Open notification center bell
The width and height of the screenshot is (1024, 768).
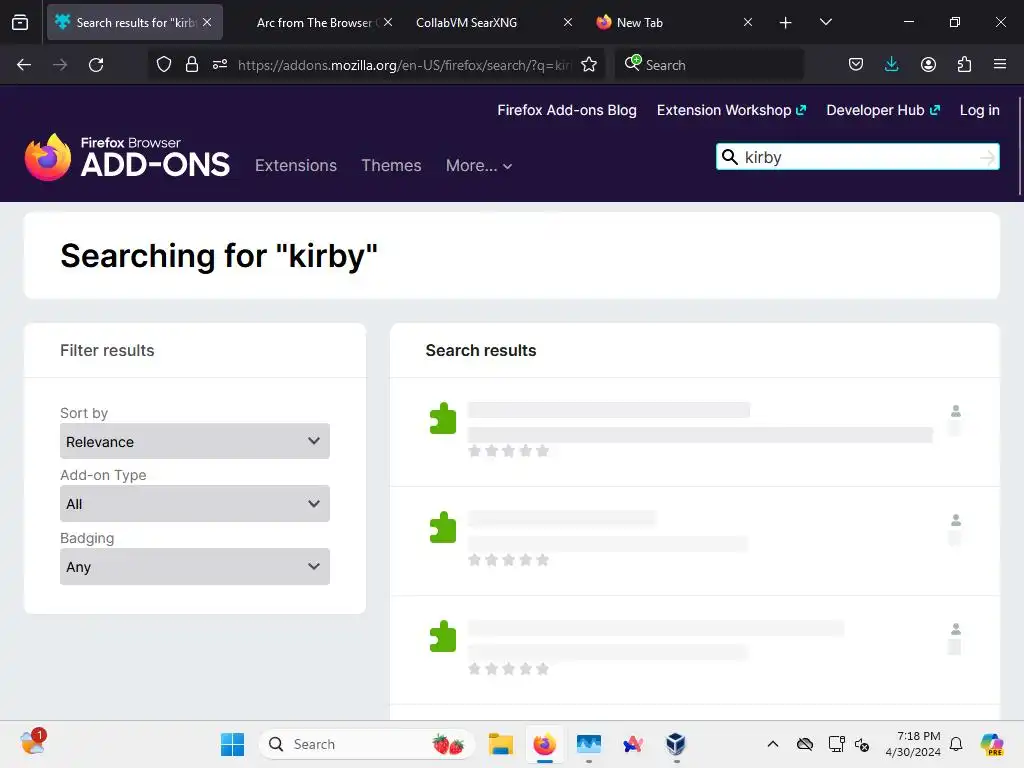[x=956, y=744]
